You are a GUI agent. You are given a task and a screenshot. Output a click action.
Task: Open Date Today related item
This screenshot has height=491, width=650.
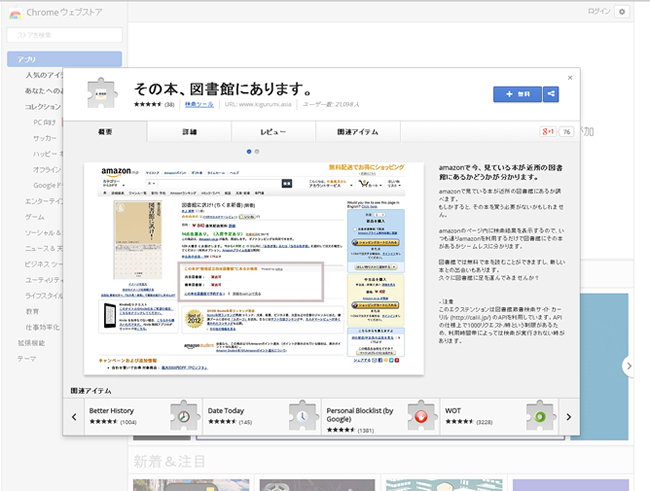pos(262,417)
